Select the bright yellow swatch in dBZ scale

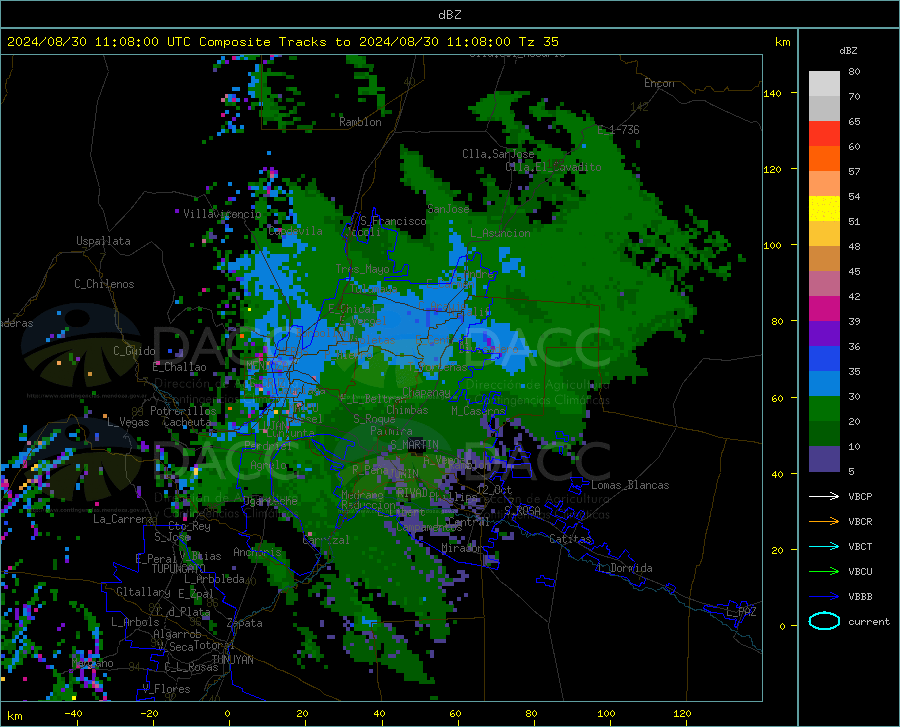pos(824,209)
